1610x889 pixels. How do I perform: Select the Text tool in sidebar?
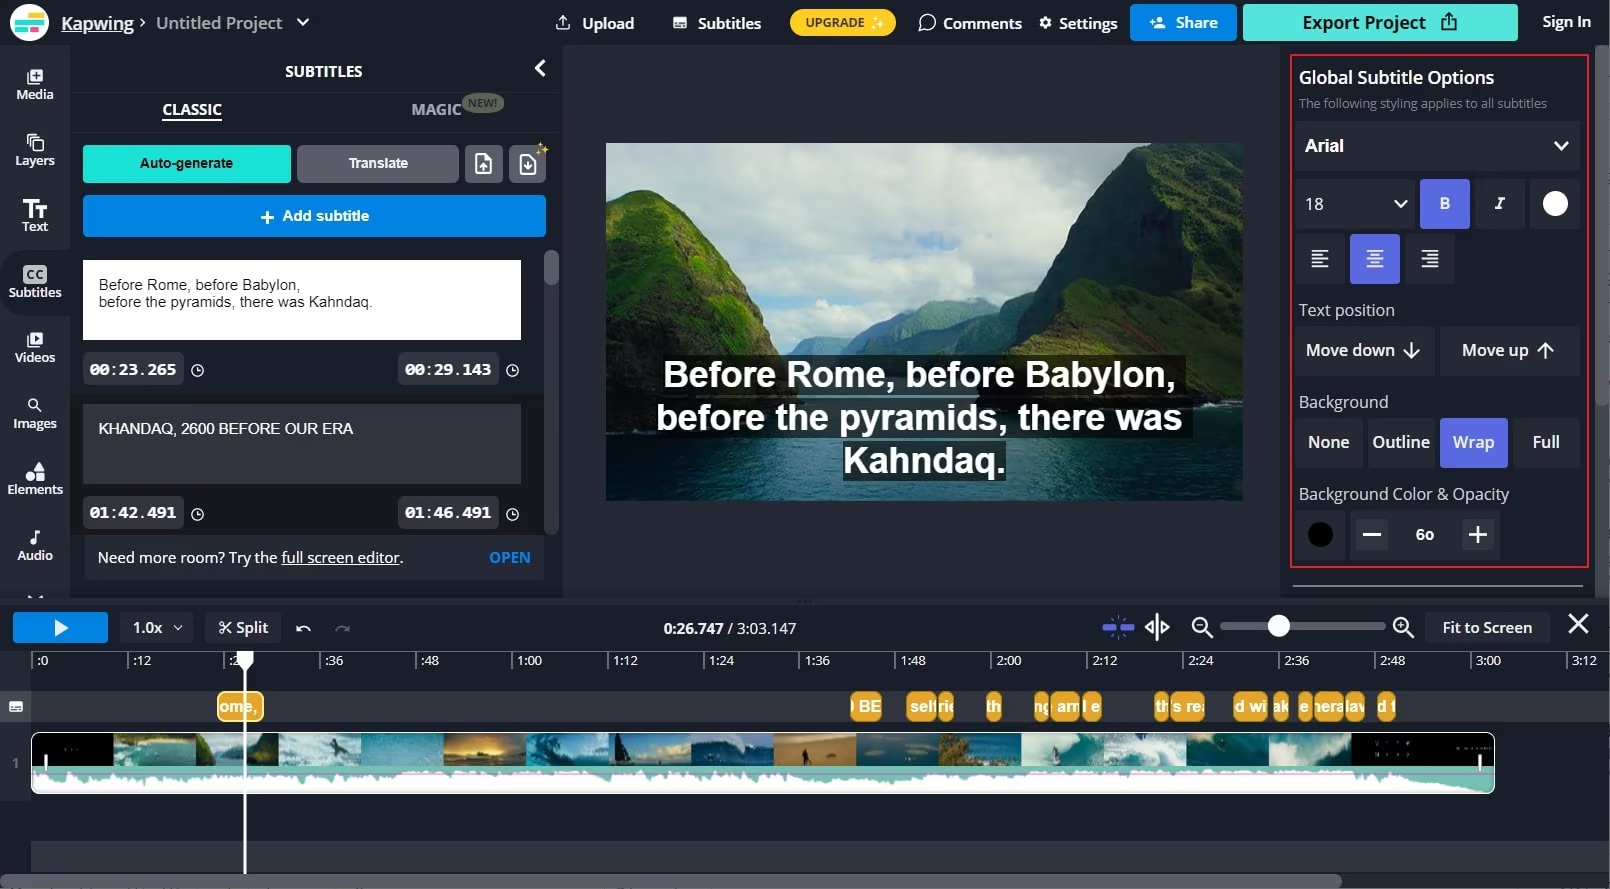pyautogui.click(x=35, y=215)
